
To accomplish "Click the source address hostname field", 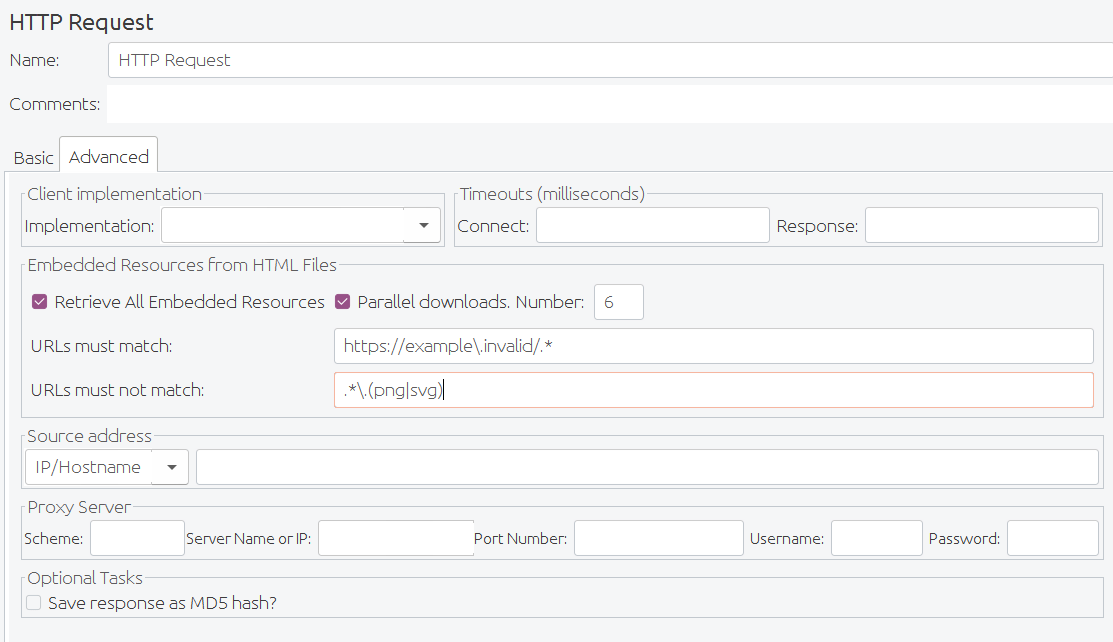I will [650, 466].
